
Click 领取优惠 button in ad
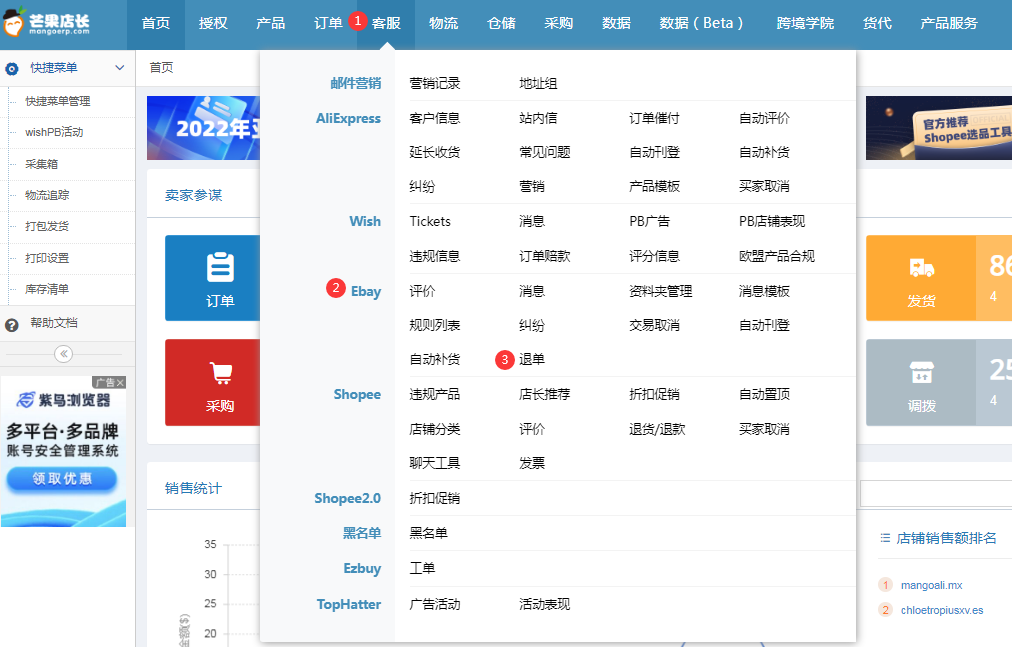pyautogui.click(x=62, y=479)
